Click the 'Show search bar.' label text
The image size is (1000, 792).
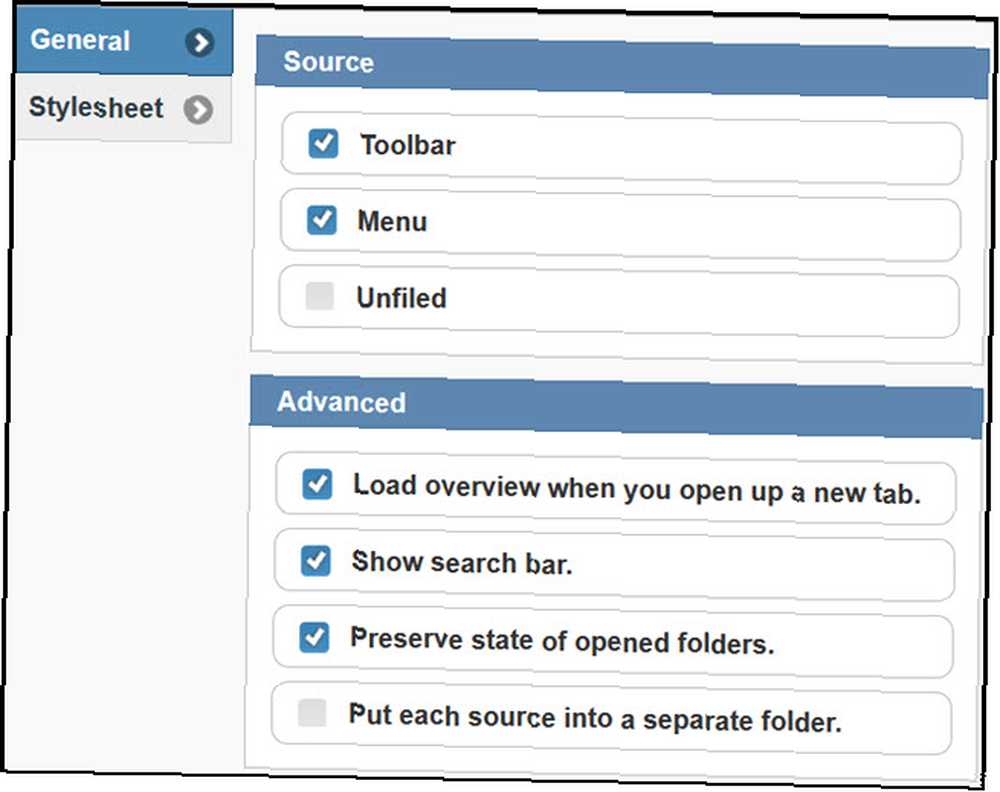click(462, 563)
